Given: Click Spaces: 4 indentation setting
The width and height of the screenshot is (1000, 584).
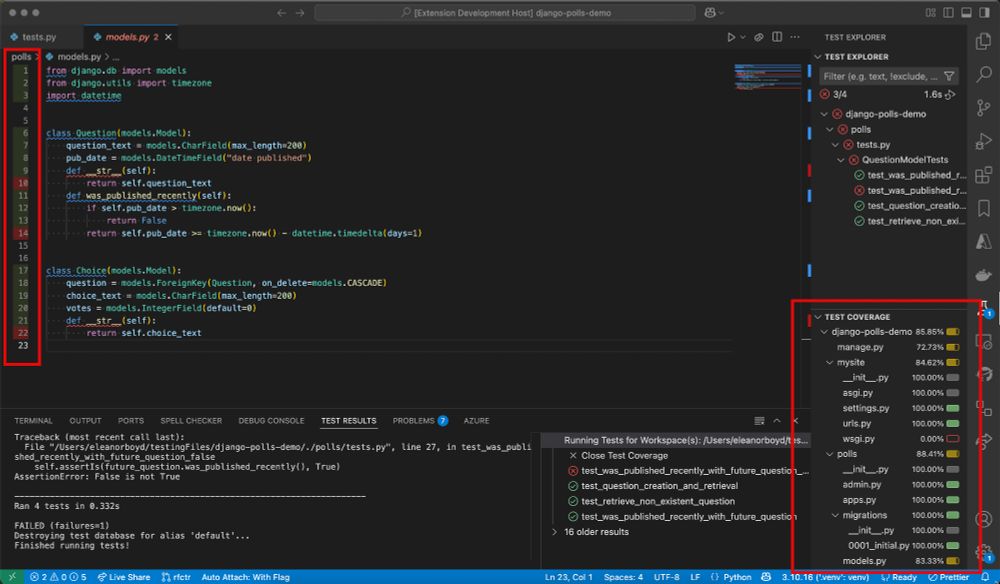Looking at the screenshot, I should pyautogui.click(x=624, y=577).
